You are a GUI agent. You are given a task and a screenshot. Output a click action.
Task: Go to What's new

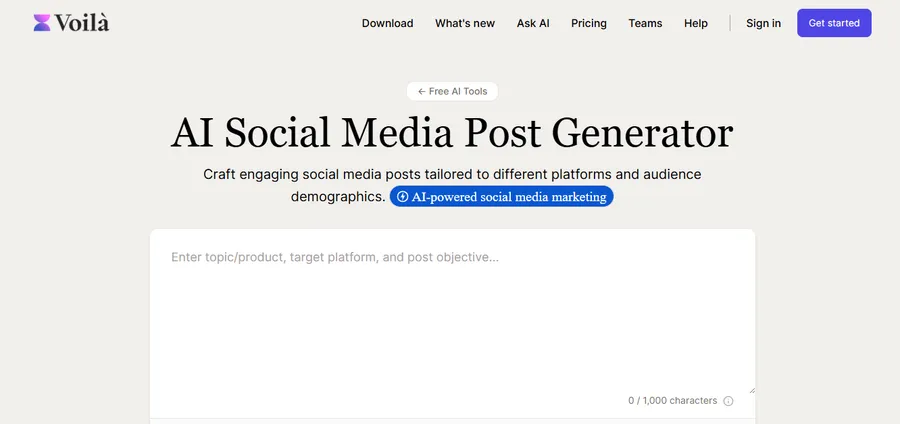(x=464, y=23)
